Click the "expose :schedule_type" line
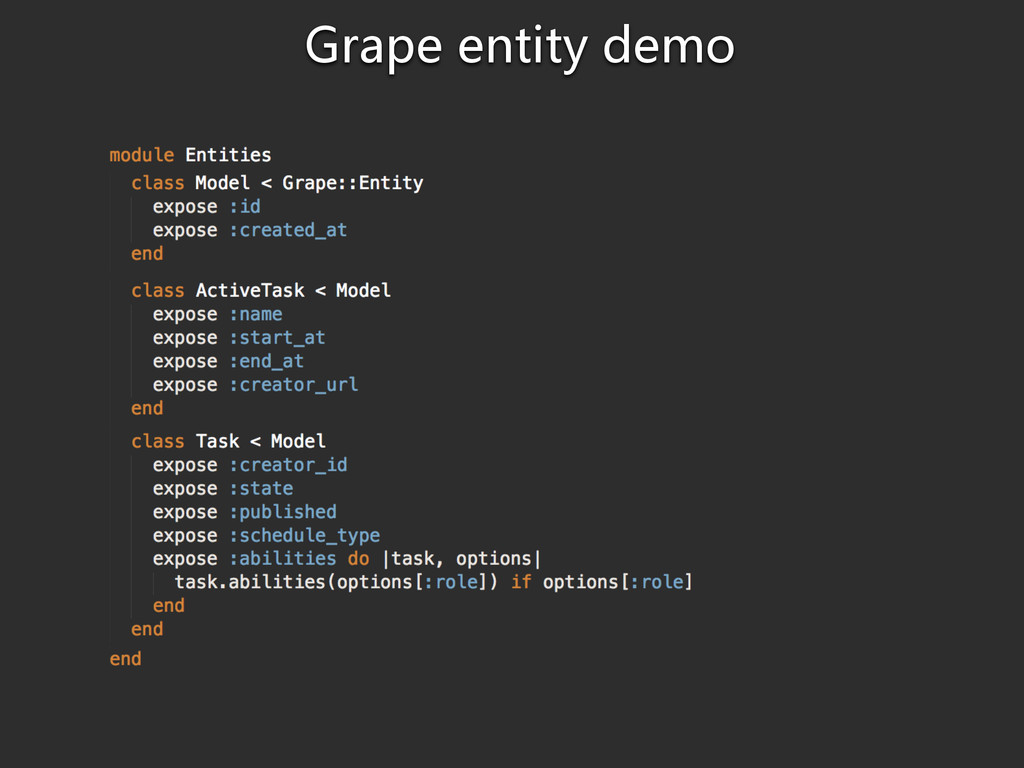 [266, 536]
